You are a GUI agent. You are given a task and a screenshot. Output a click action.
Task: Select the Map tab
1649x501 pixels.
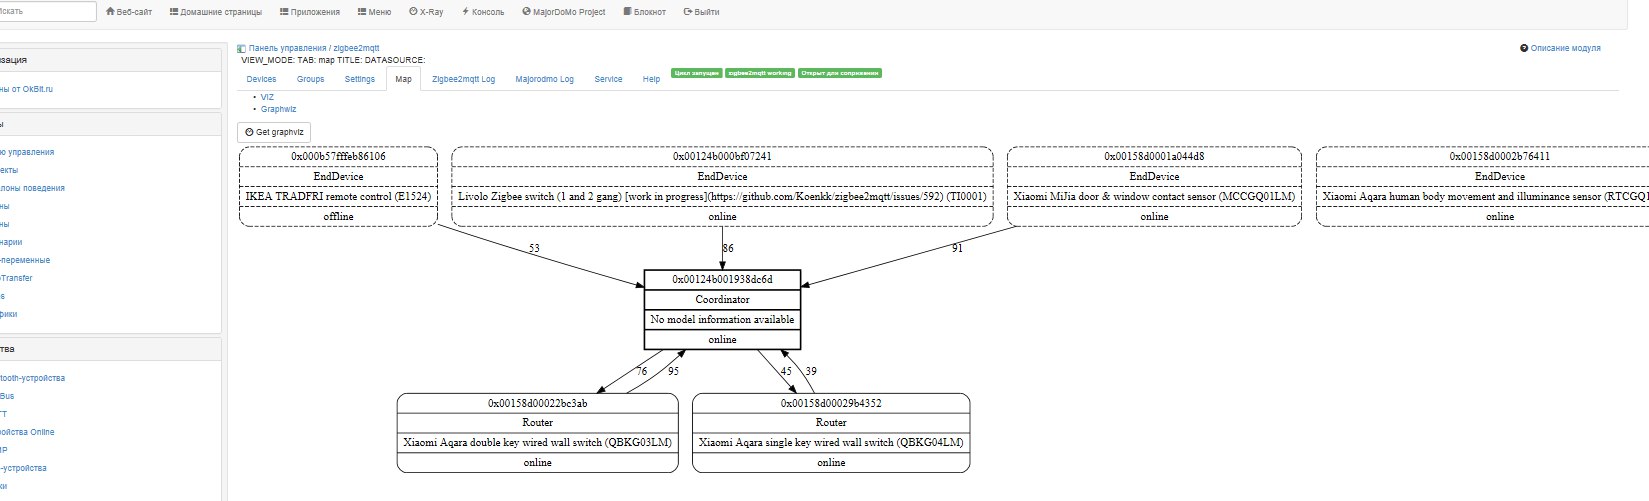(403, 79)
